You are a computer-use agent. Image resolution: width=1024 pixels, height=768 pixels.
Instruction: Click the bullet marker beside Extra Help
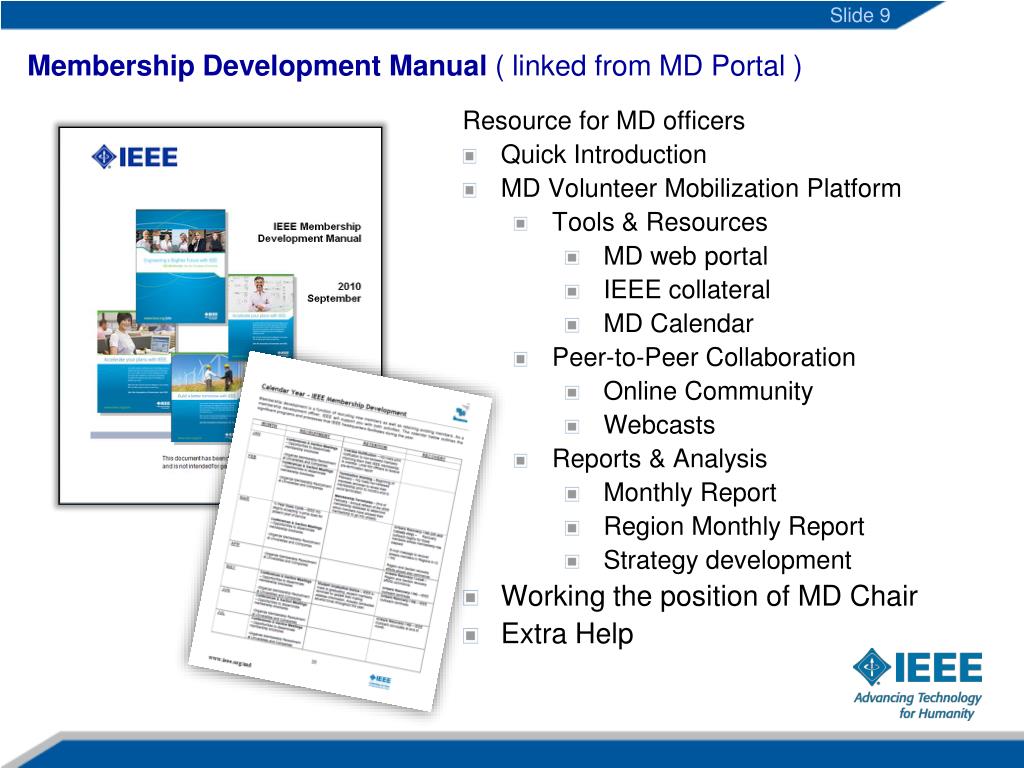coord(470,635)
